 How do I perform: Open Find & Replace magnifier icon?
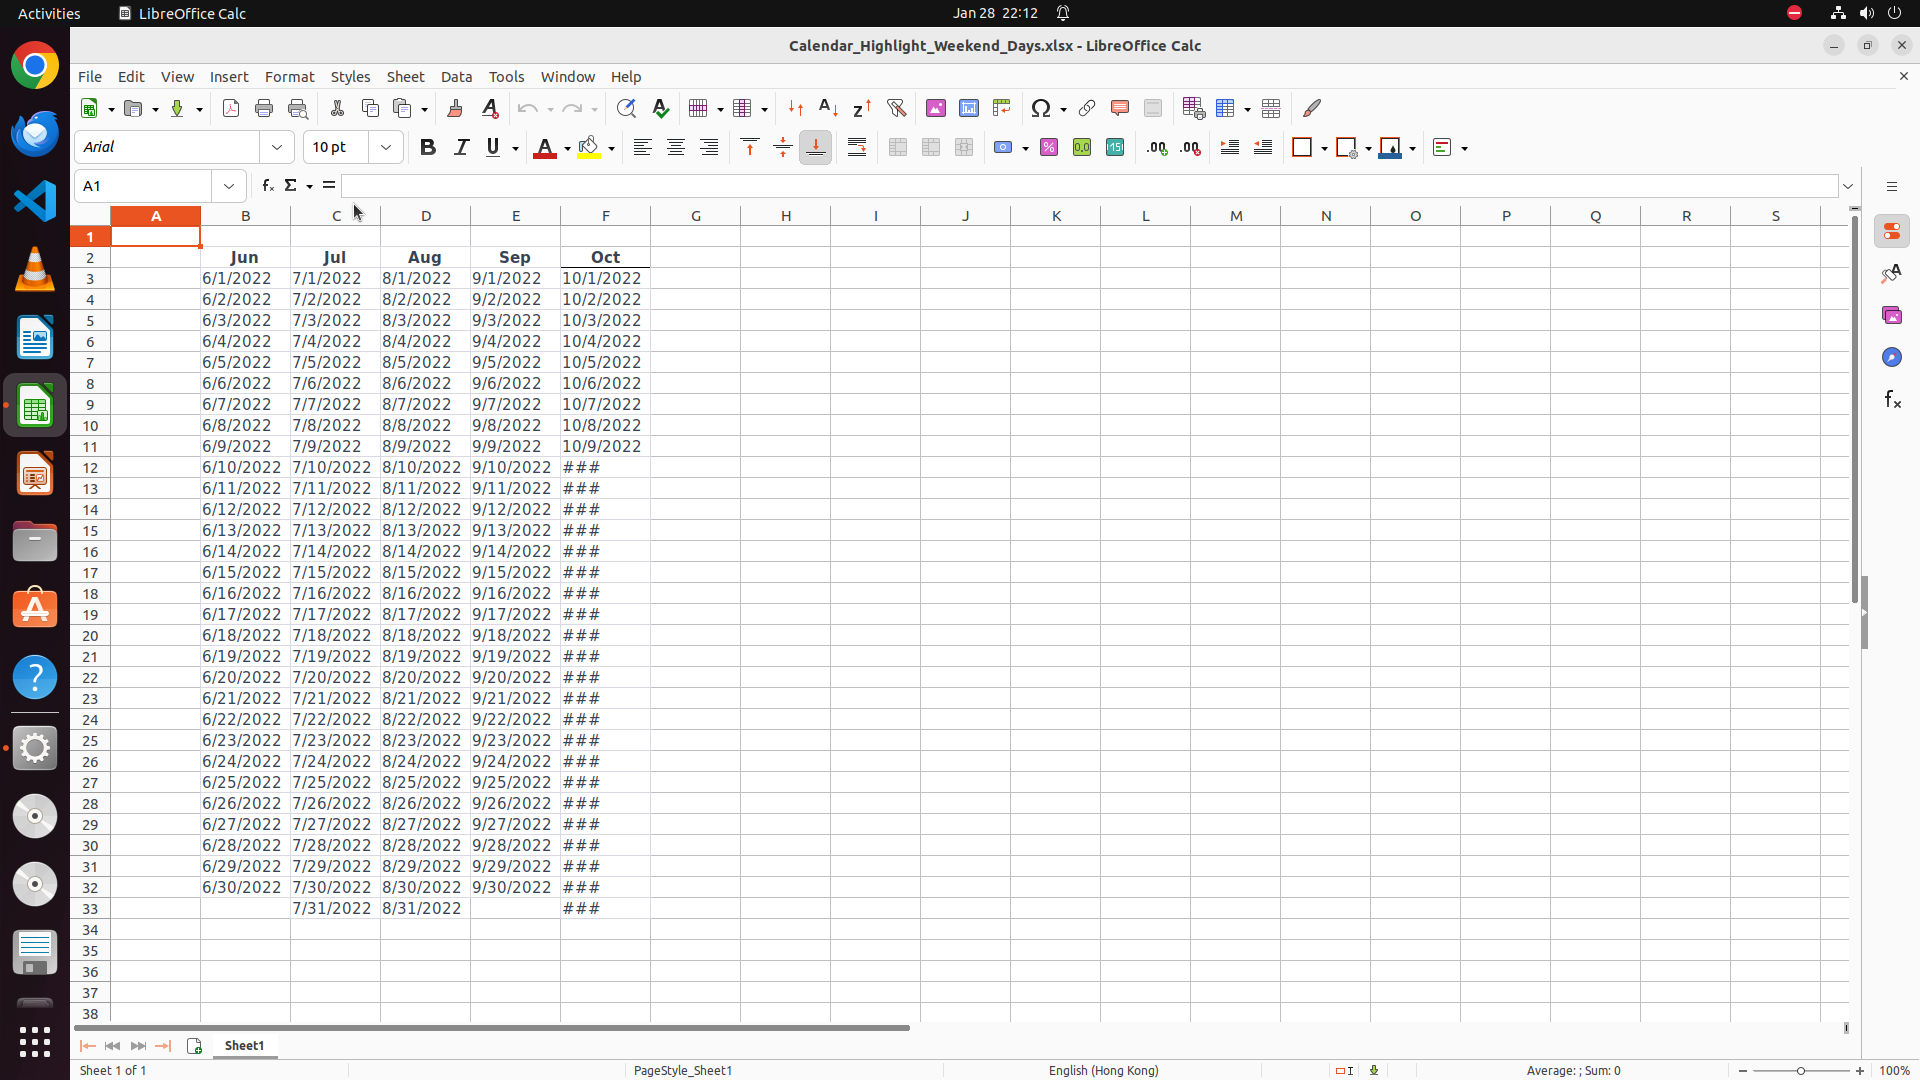626,108
